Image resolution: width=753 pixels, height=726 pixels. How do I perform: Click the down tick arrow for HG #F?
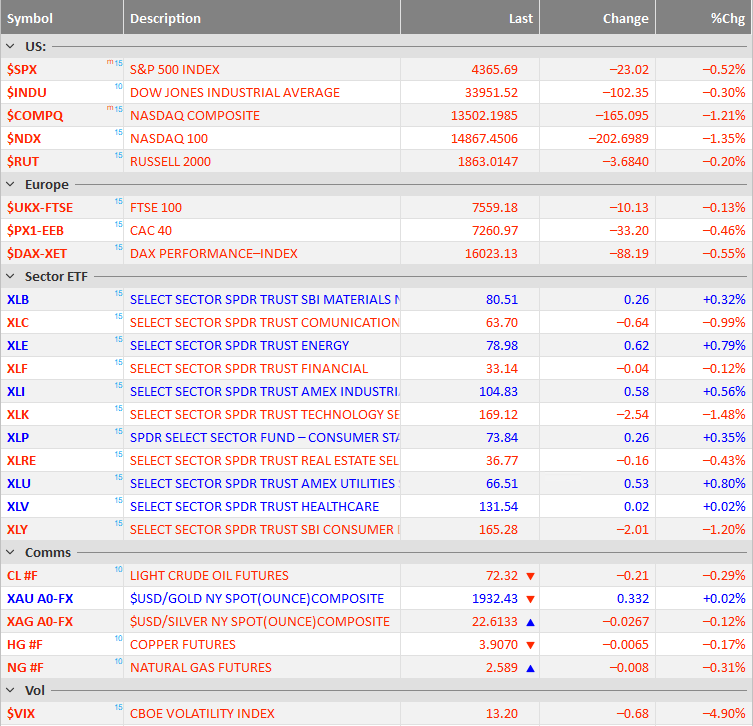(530, 645)
